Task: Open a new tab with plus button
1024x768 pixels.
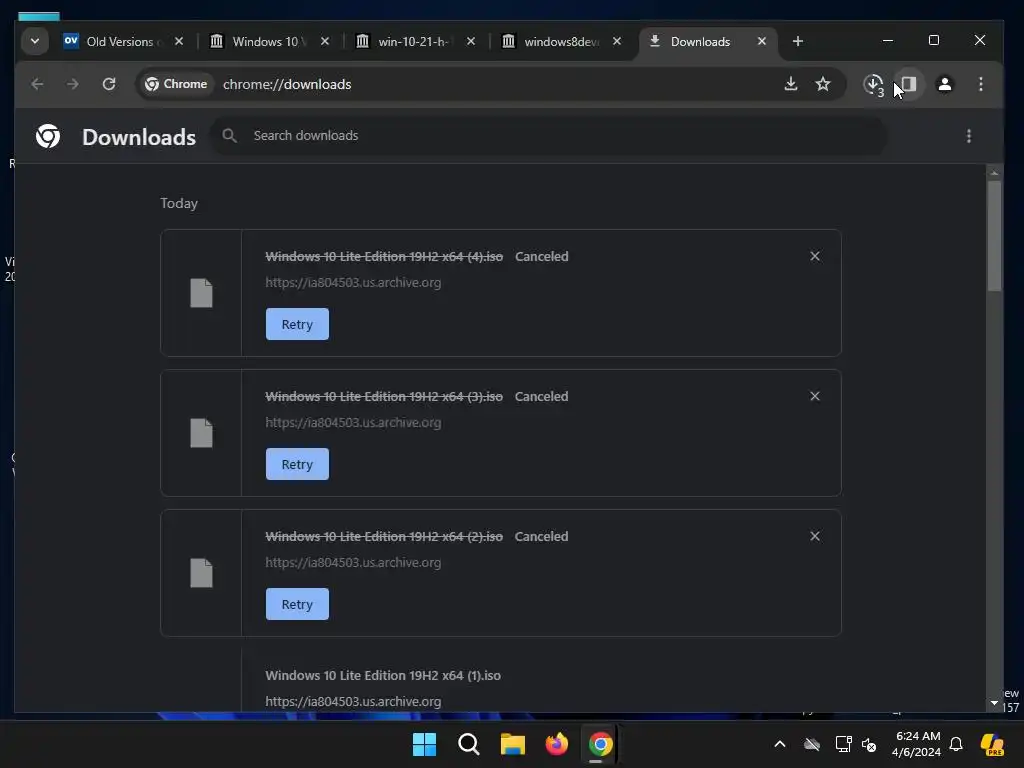Action: tap(797, 41)
